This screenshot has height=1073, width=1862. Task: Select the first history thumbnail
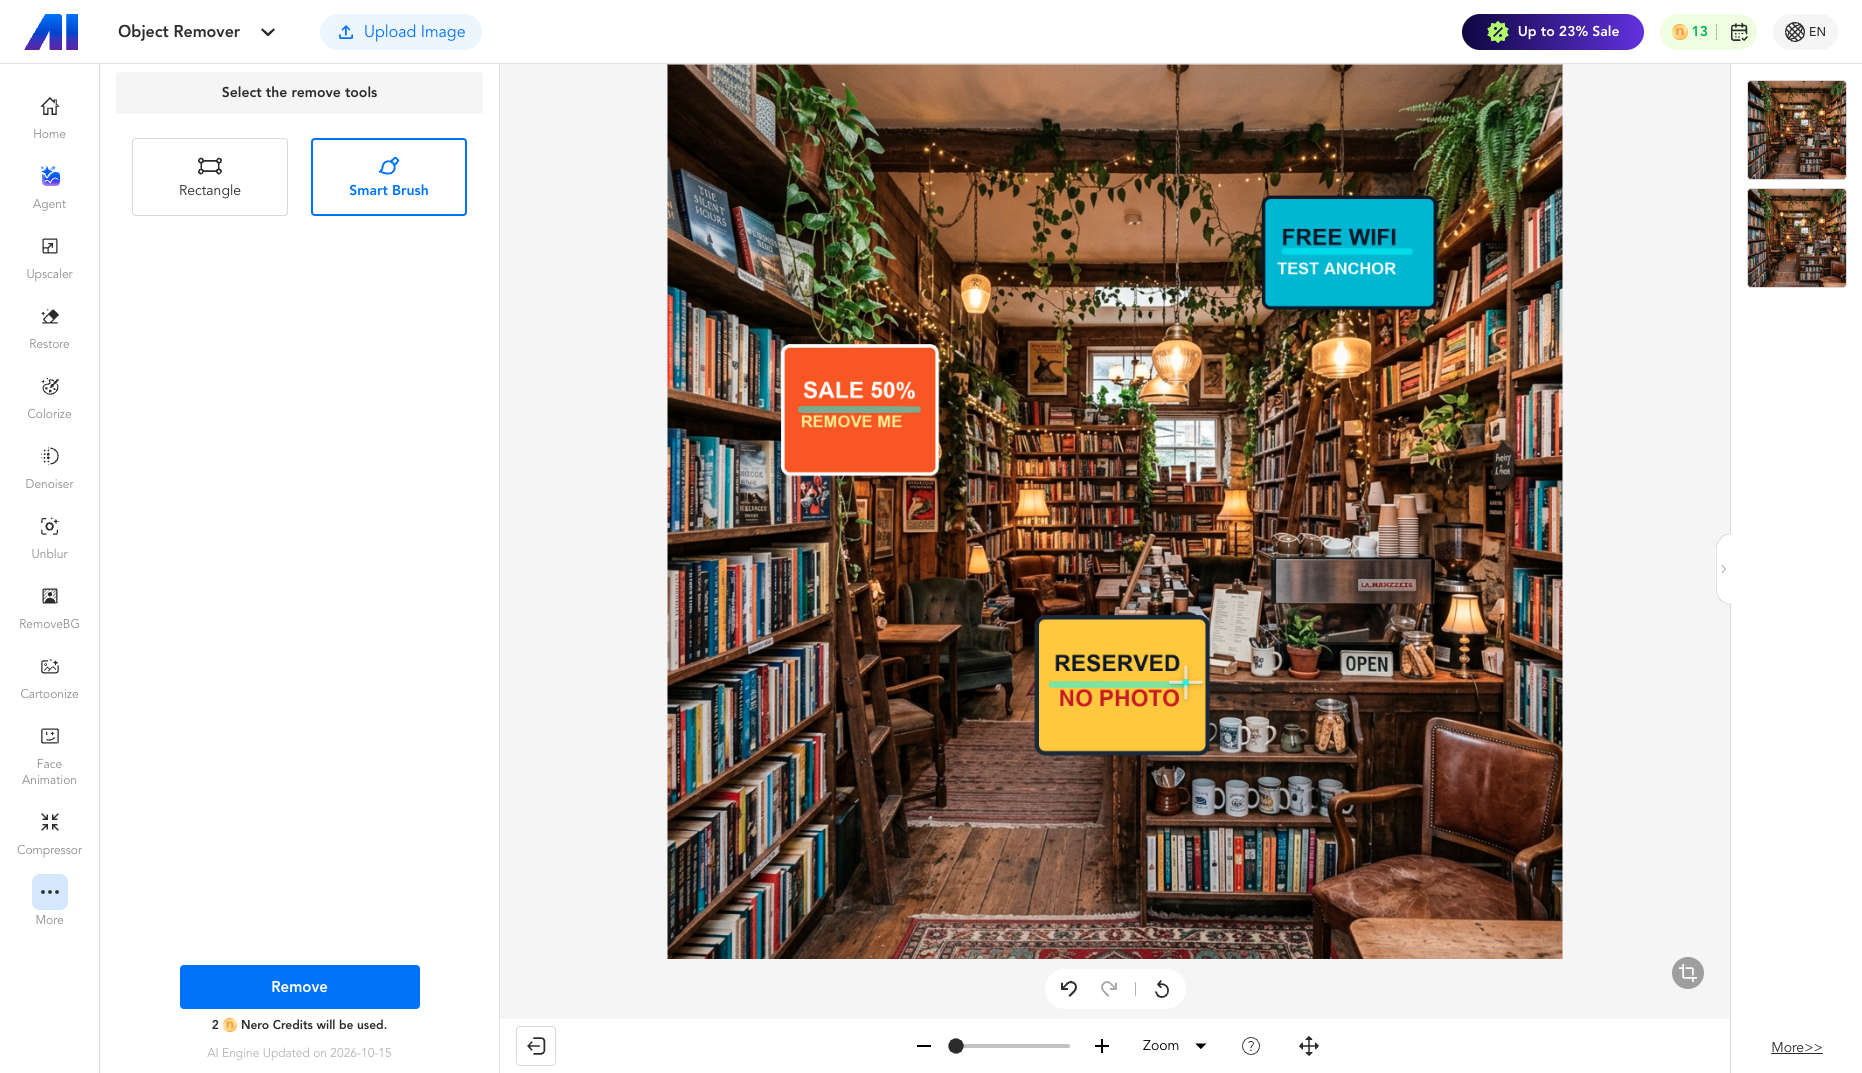1796,130
